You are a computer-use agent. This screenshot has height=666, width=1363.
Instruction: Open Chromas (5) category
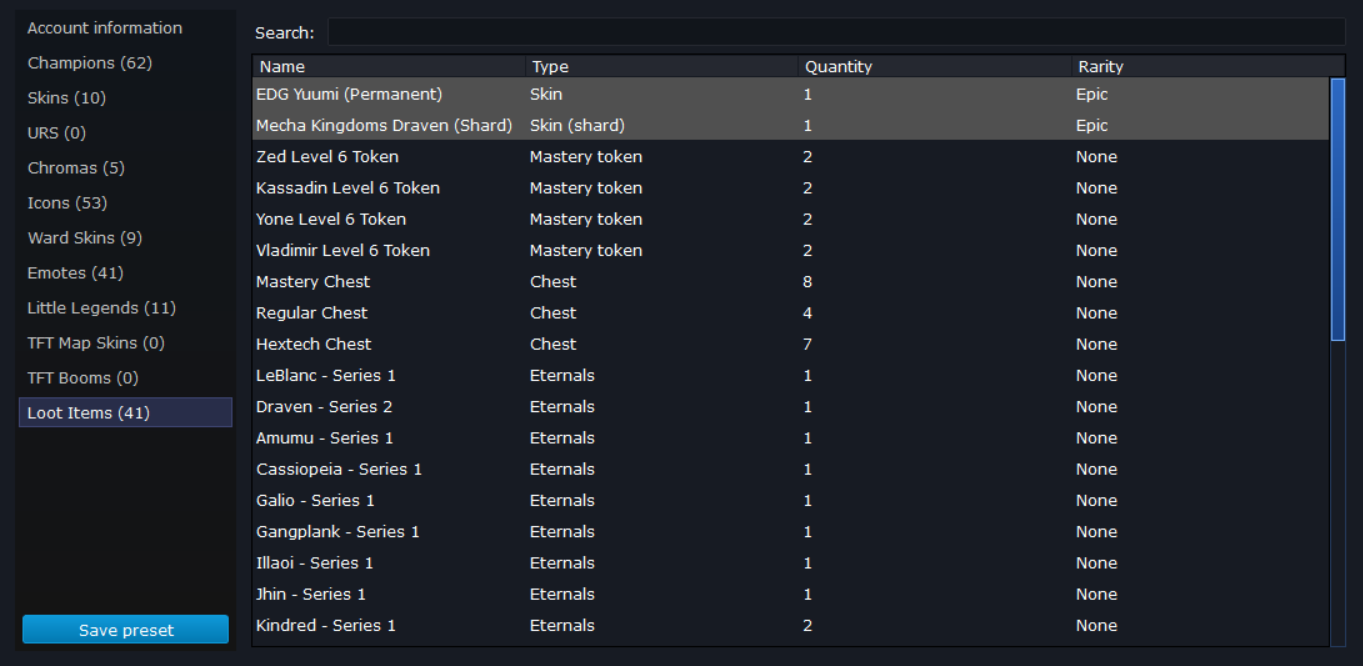(125, 168)
